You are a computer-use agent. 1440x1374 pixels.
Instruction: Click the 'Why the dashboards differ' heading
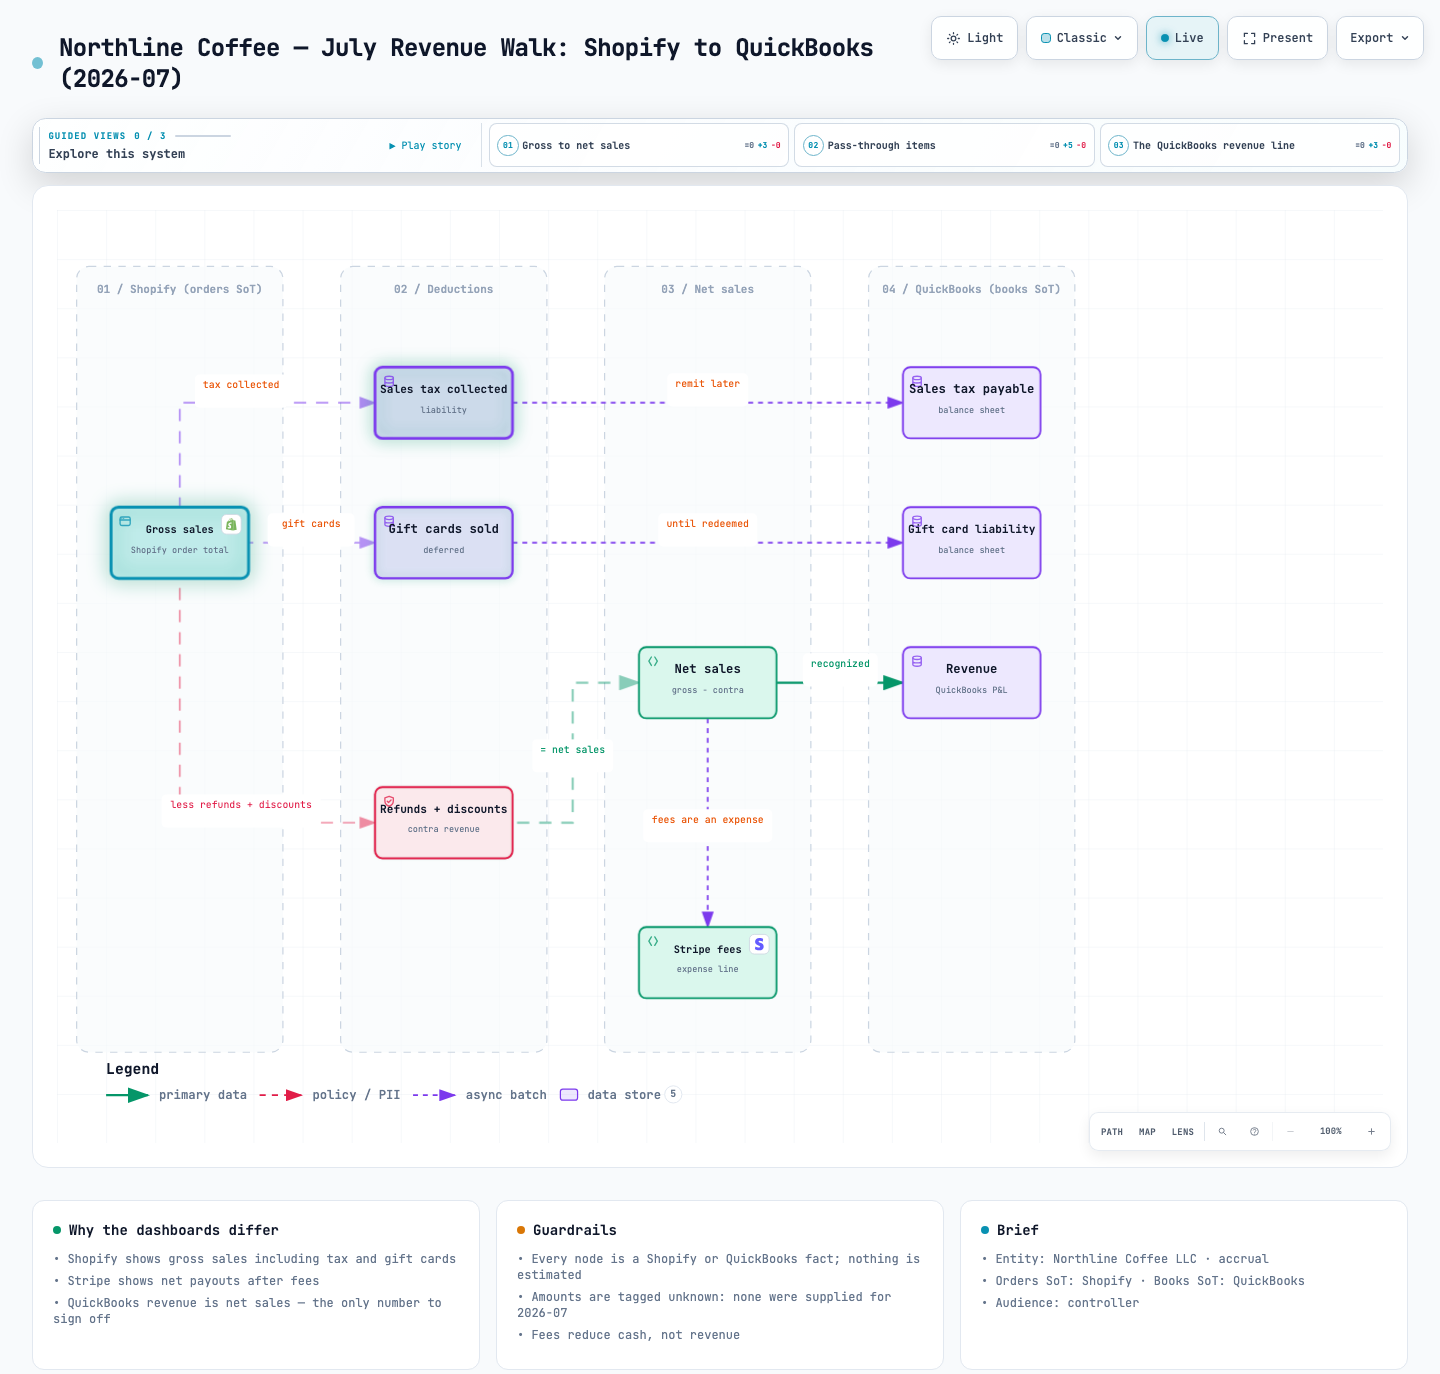[174, 1231]
